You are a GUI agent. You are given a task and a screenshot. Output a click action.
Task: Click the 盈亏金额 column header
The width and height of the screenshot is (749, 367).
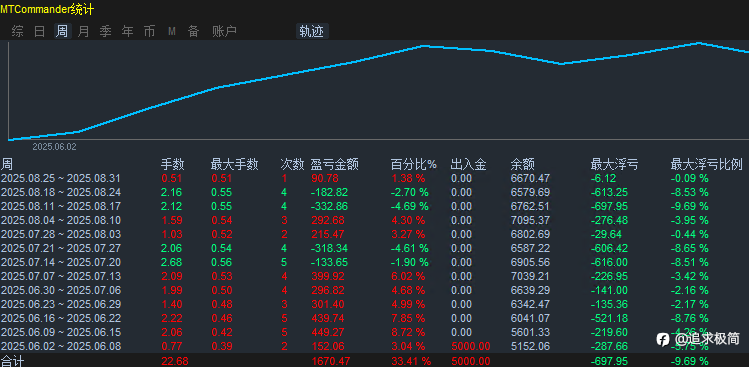point(334,165)
